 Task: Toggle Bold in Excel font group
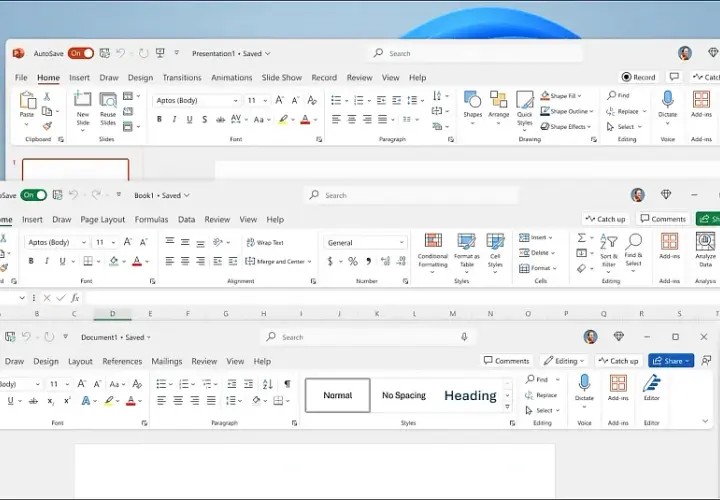point(31,261)
